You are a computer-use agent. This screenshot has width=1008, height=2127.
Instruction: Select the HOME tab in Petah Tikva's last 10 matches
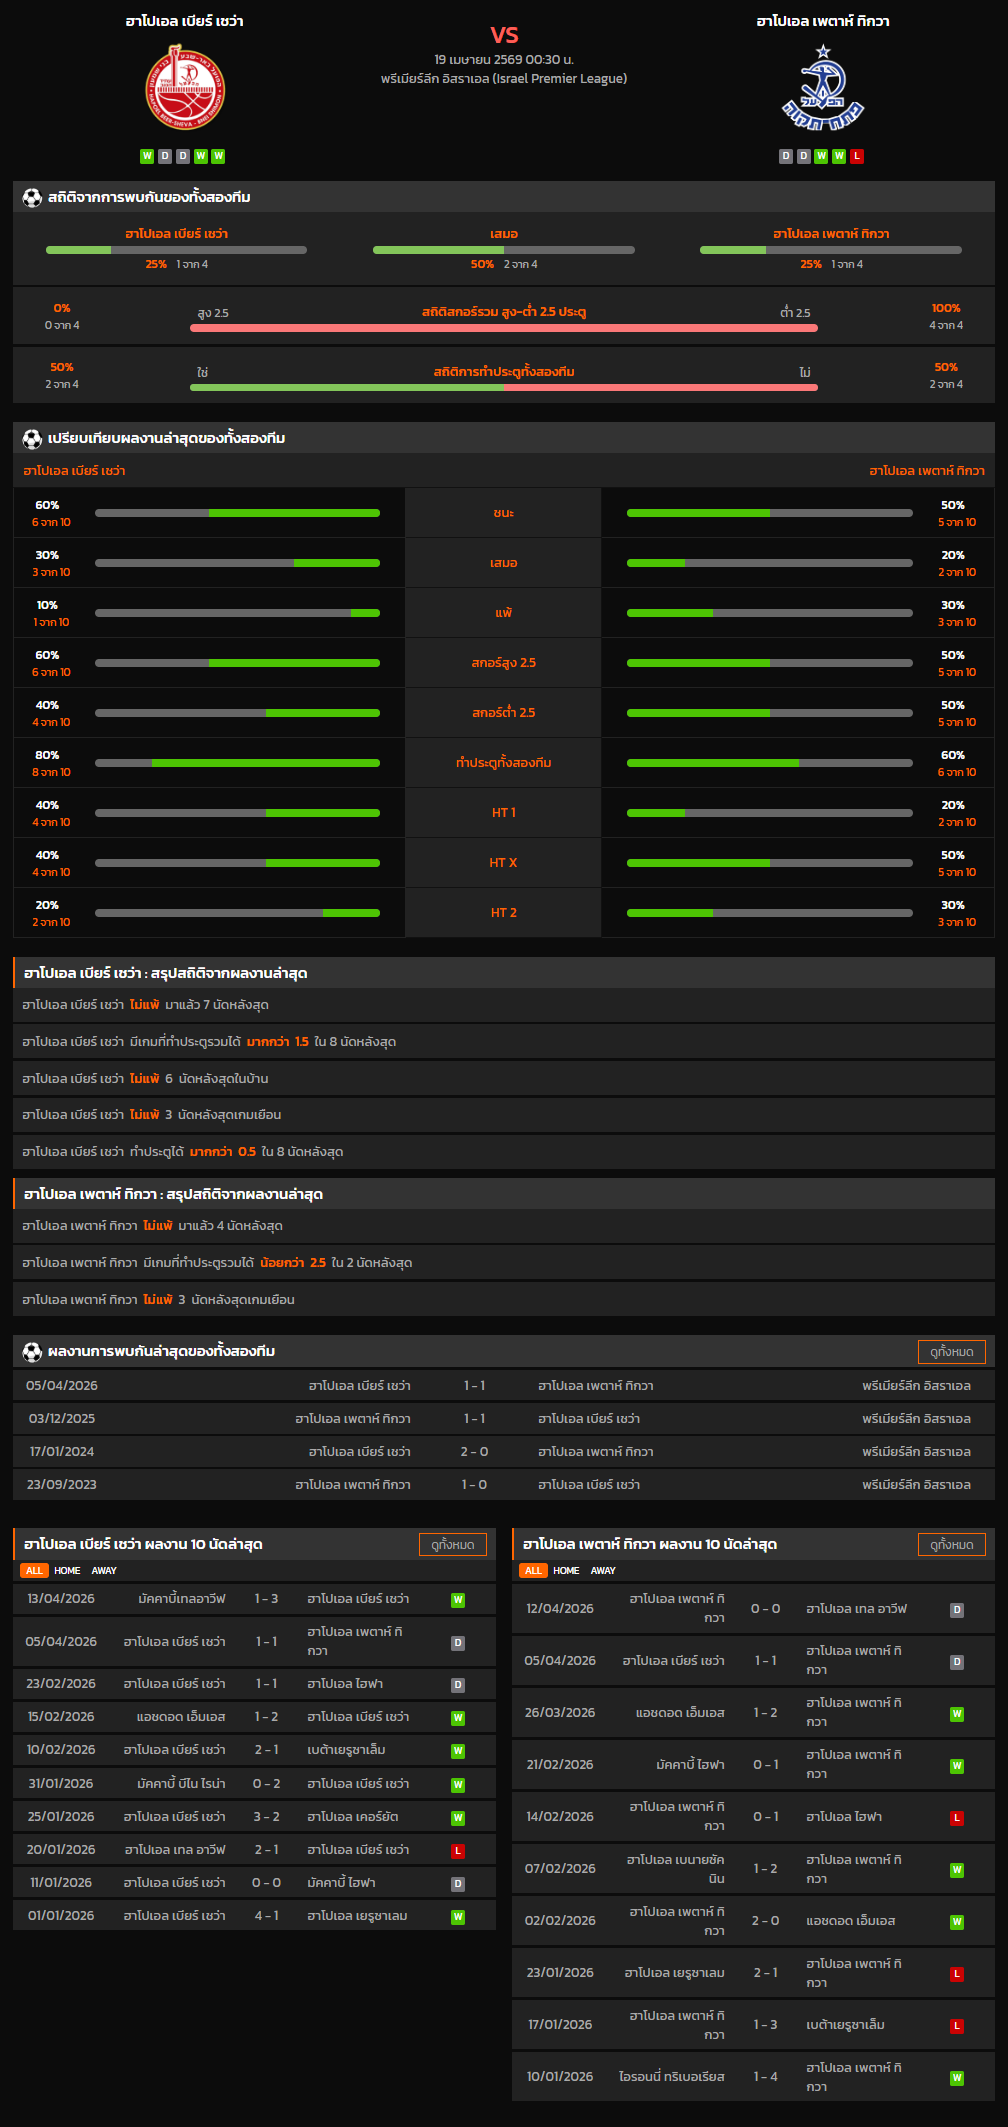tap(566, 1571)
